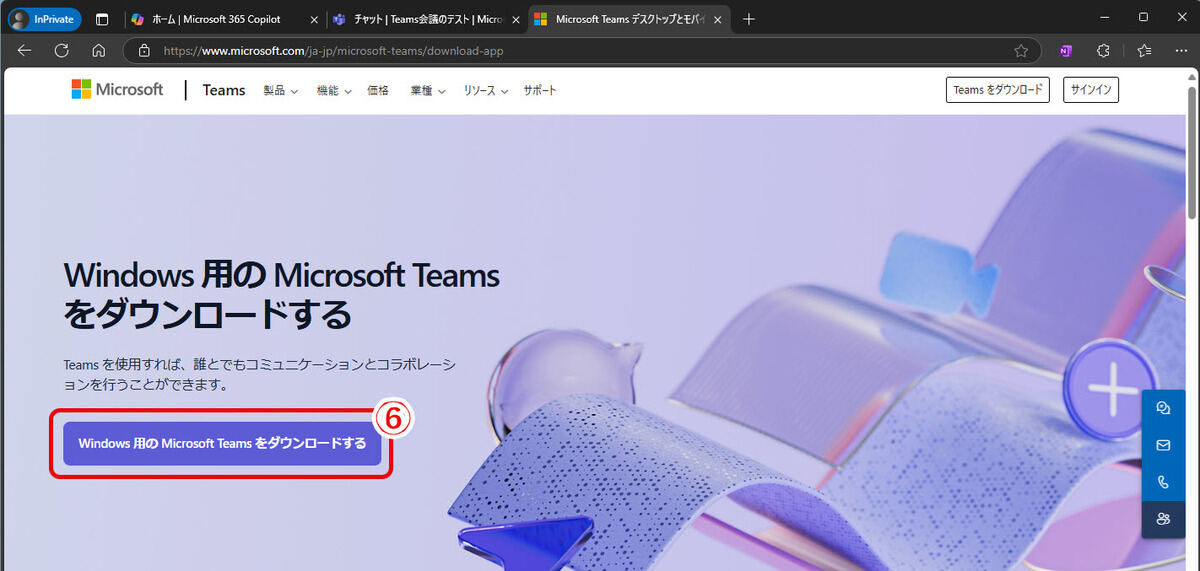Viewport: 1200px width, 571px height.
Task: Expand the 機能 dropdown menu
Action: [x=334, y=90]
